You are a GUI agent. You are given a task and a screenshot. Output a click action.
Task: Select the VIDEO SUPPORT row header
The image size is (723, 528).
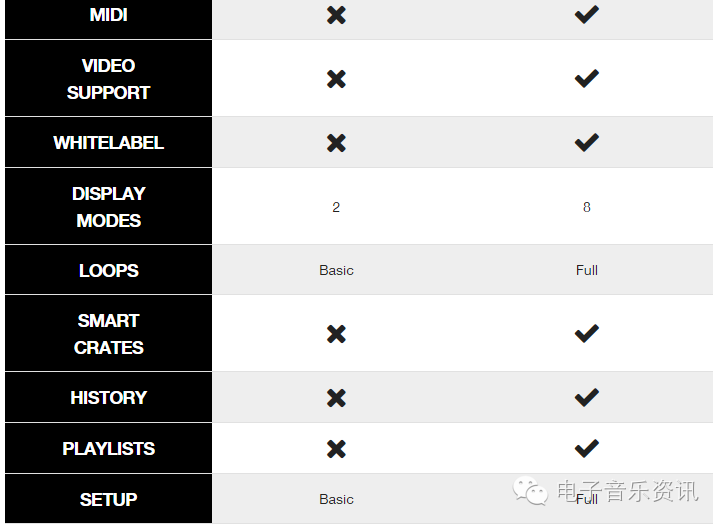tap(108, 79)
